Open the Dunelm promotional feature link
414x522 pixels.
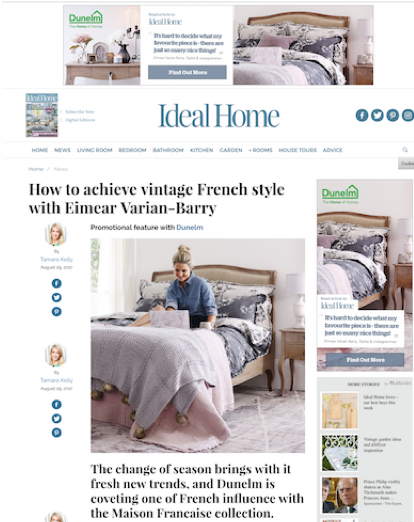190,227
